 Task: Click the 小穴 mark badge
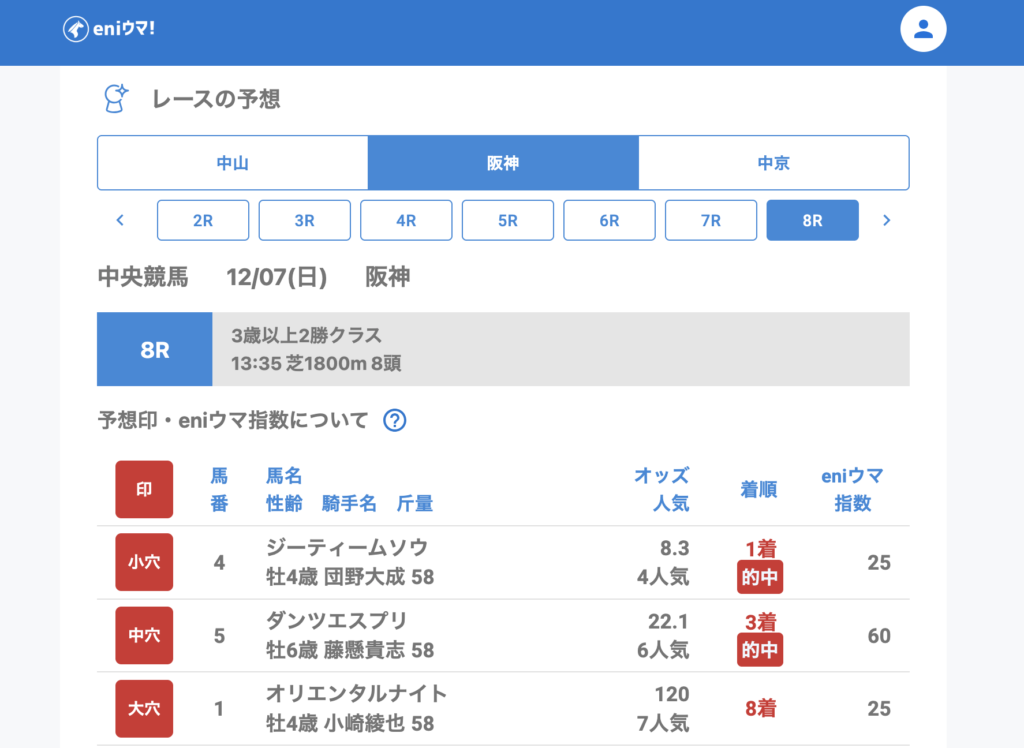tap(144, 562)
